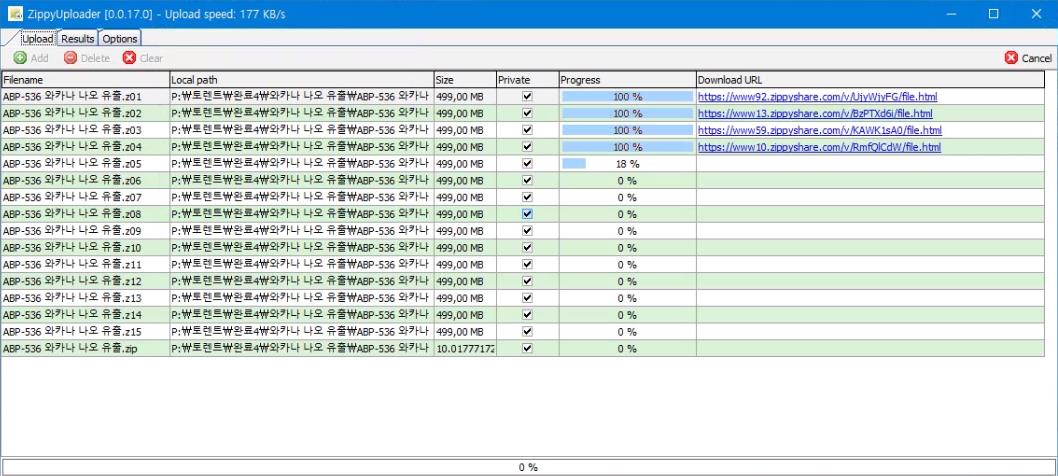Select the filename row ending in .z14
Viewport: 1058px width, 476px height.
(85, 315)
